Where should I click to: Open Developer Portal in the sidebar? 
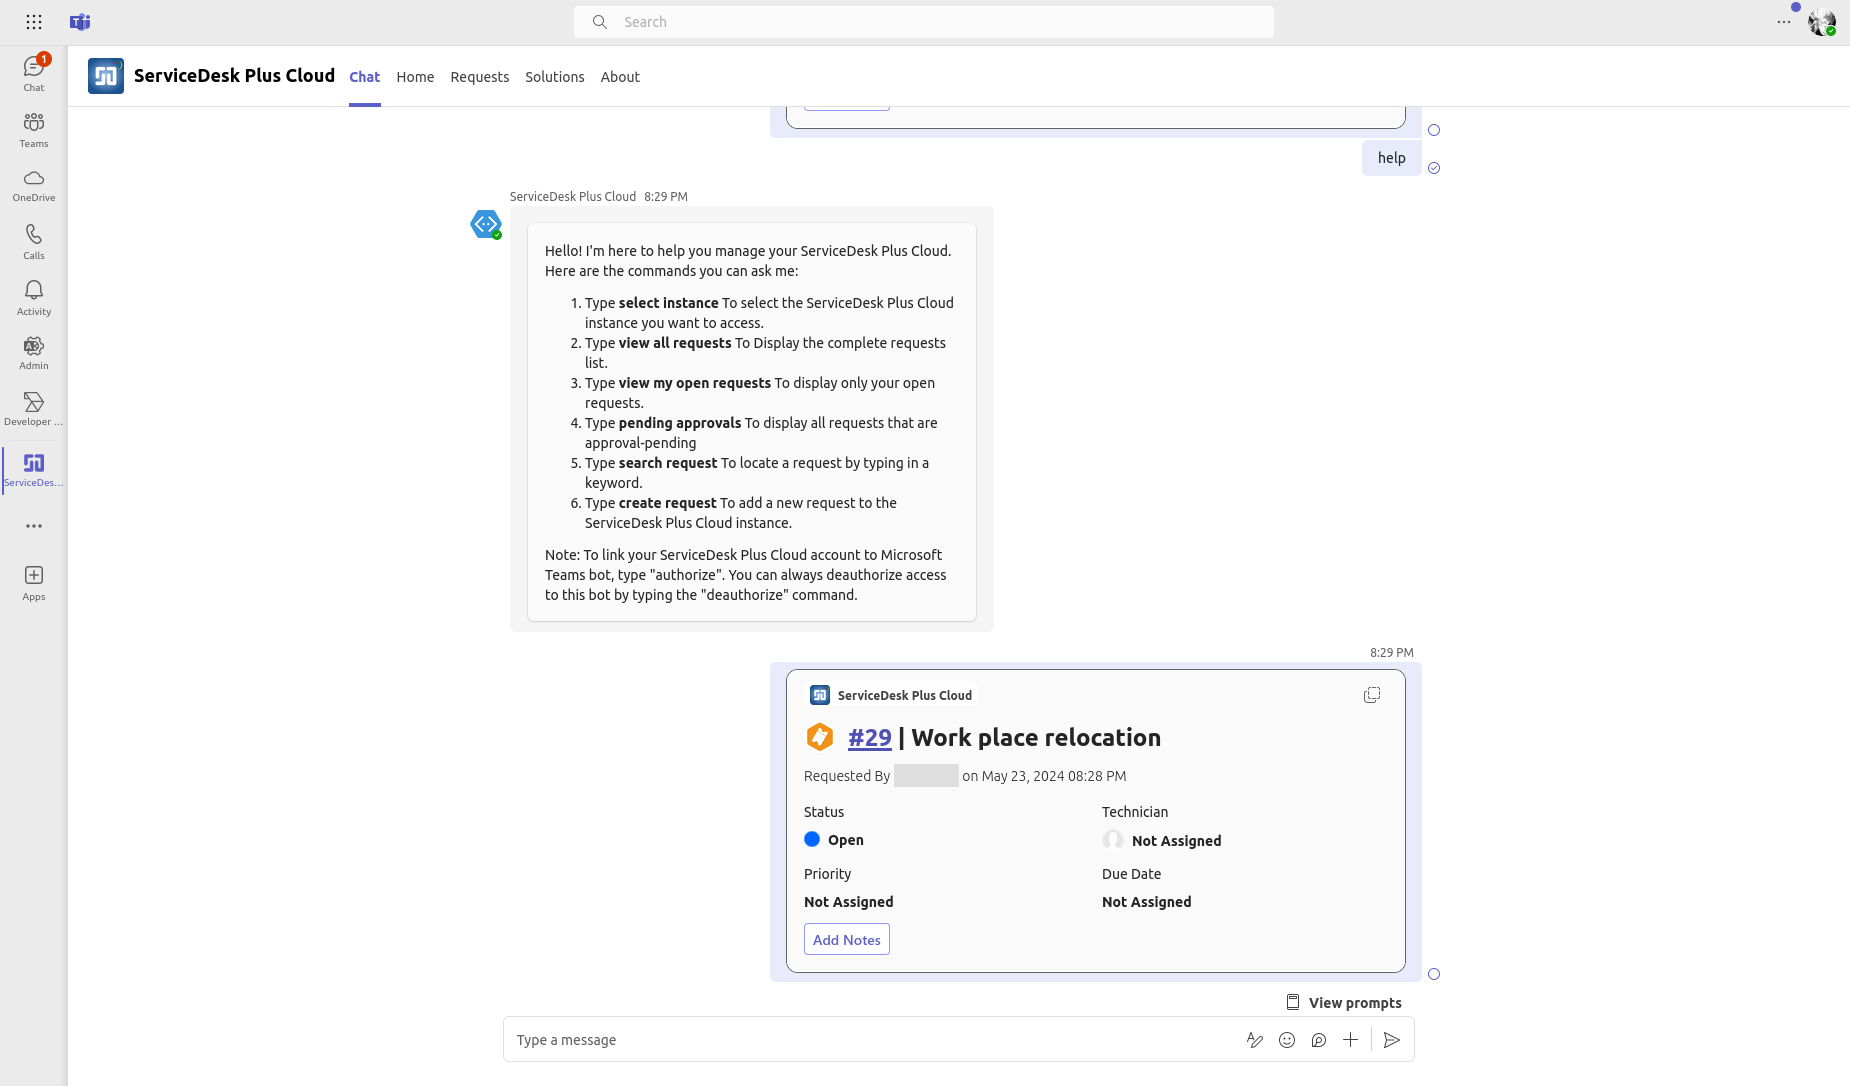[34, 409]
